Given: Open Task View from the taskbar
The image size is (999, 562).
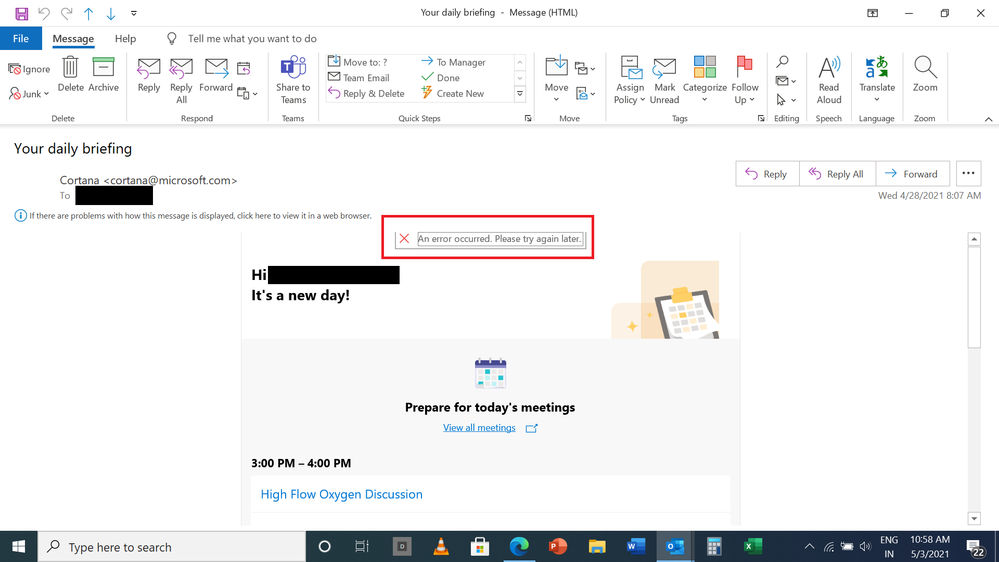Looking at the screenshot, I should point(362,547).
